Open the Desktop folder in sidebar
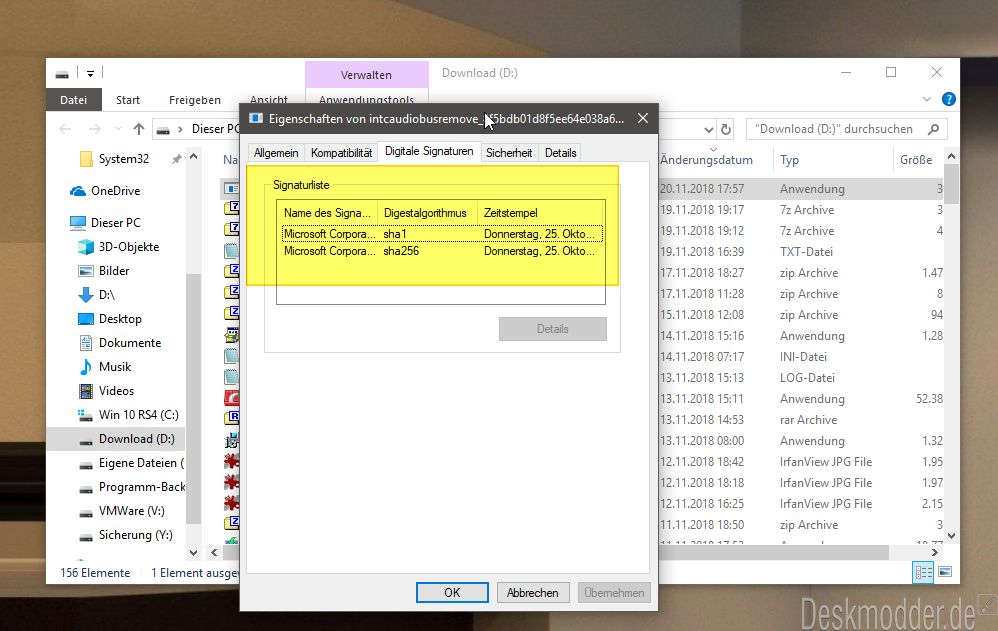 (120, 319)
